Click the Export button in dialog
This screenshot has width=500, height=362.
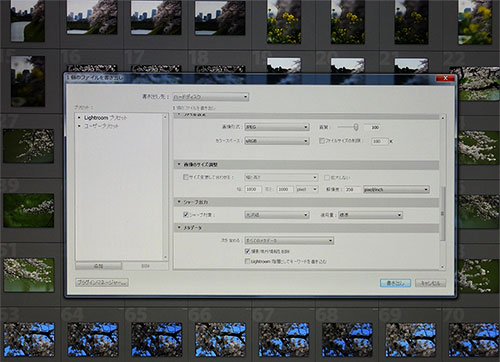point(395,283)
